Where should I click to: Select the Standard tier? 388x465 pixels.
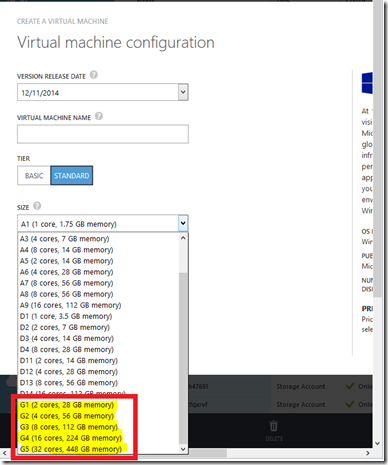[x=72, y=175]
